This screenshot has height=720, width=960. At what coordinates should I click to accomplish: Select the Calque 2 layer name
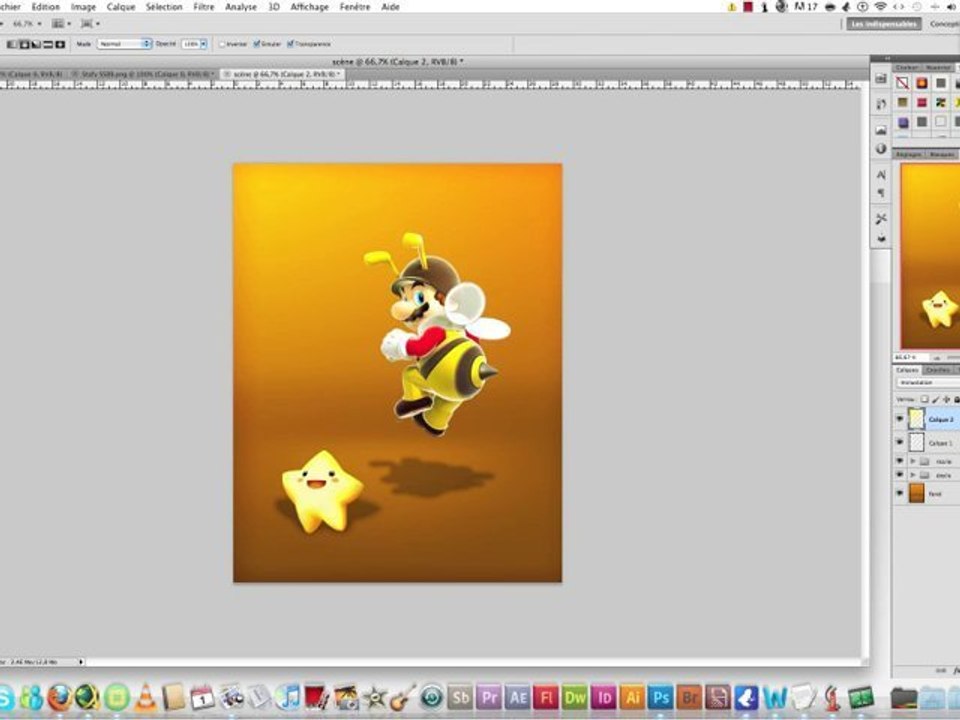pyautogui.click(x=941, y=420)
